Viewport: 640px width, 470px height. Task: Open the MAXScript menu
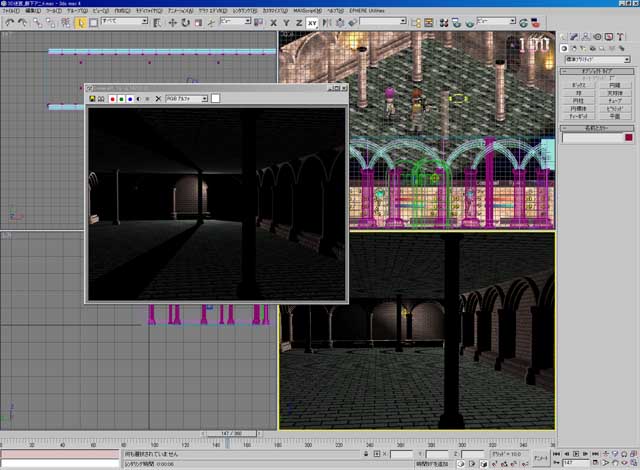(307, 11)
